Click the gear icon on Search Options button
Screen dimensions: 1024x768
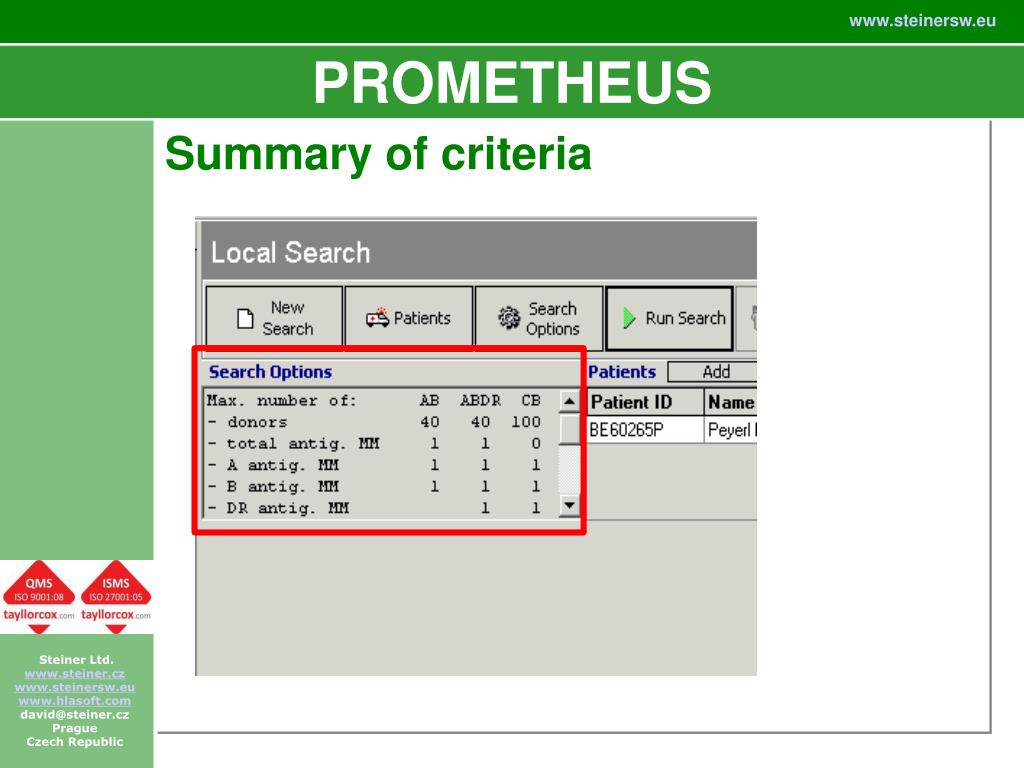pyautogui.click(x=509, y=318)
